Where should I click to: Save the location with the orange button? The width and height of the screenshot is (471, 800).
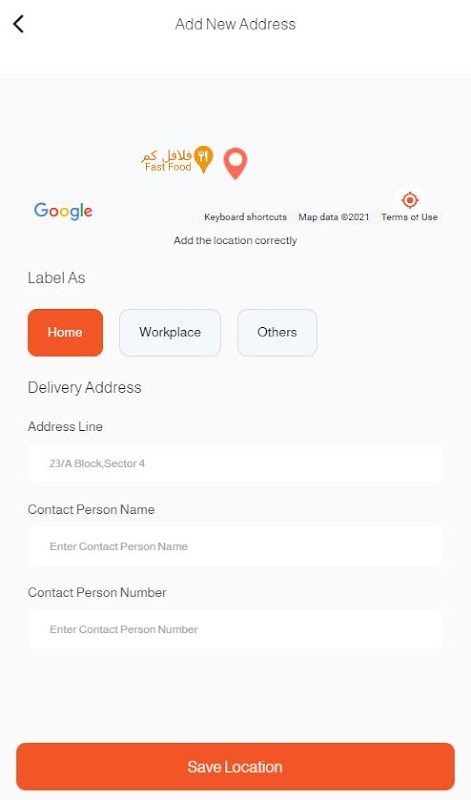[235, 766]
